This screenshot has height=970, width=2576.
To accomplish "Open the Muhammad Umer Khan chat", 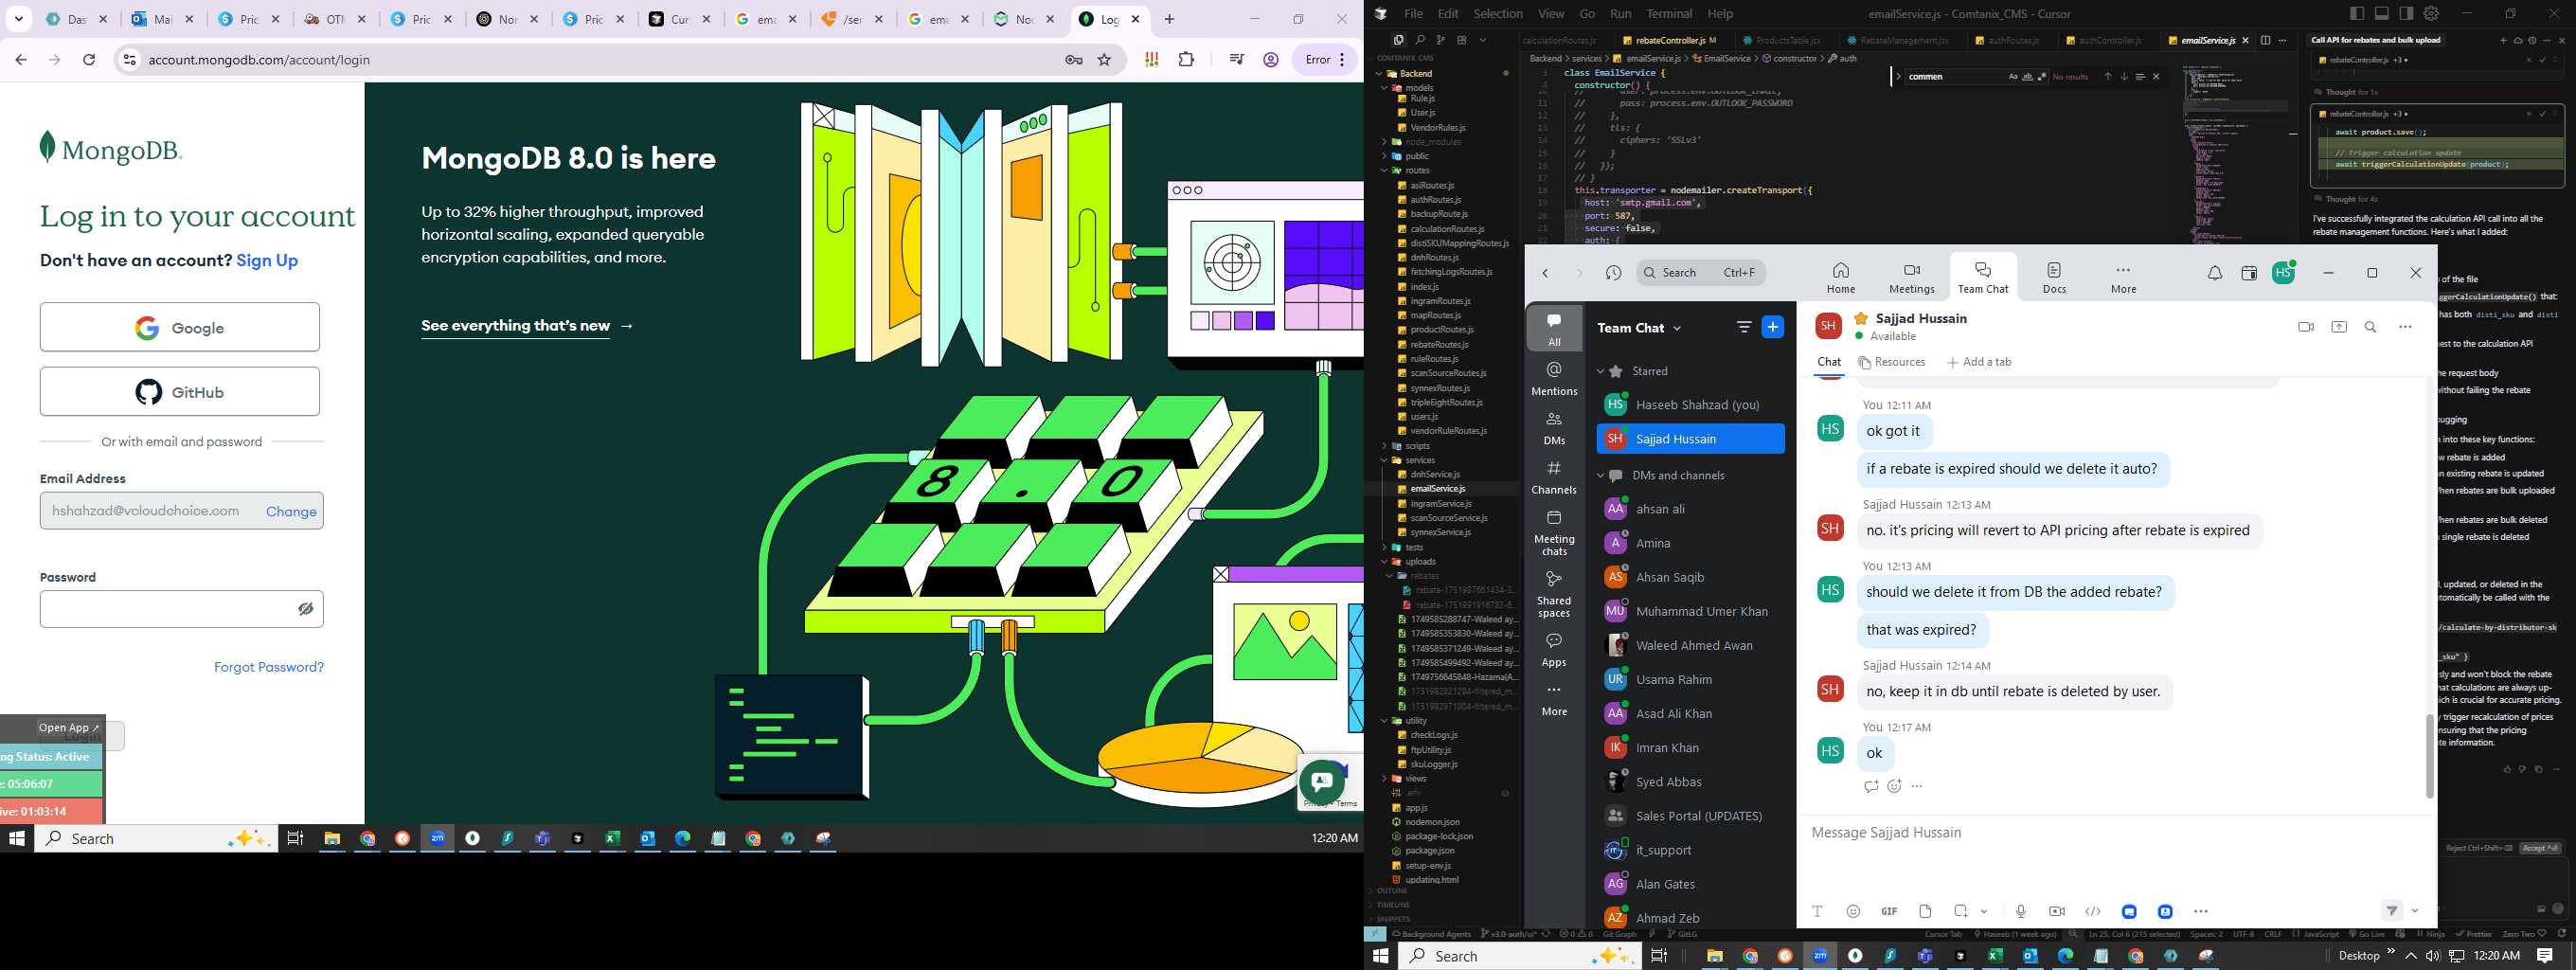I will (x=1690, y=611).
